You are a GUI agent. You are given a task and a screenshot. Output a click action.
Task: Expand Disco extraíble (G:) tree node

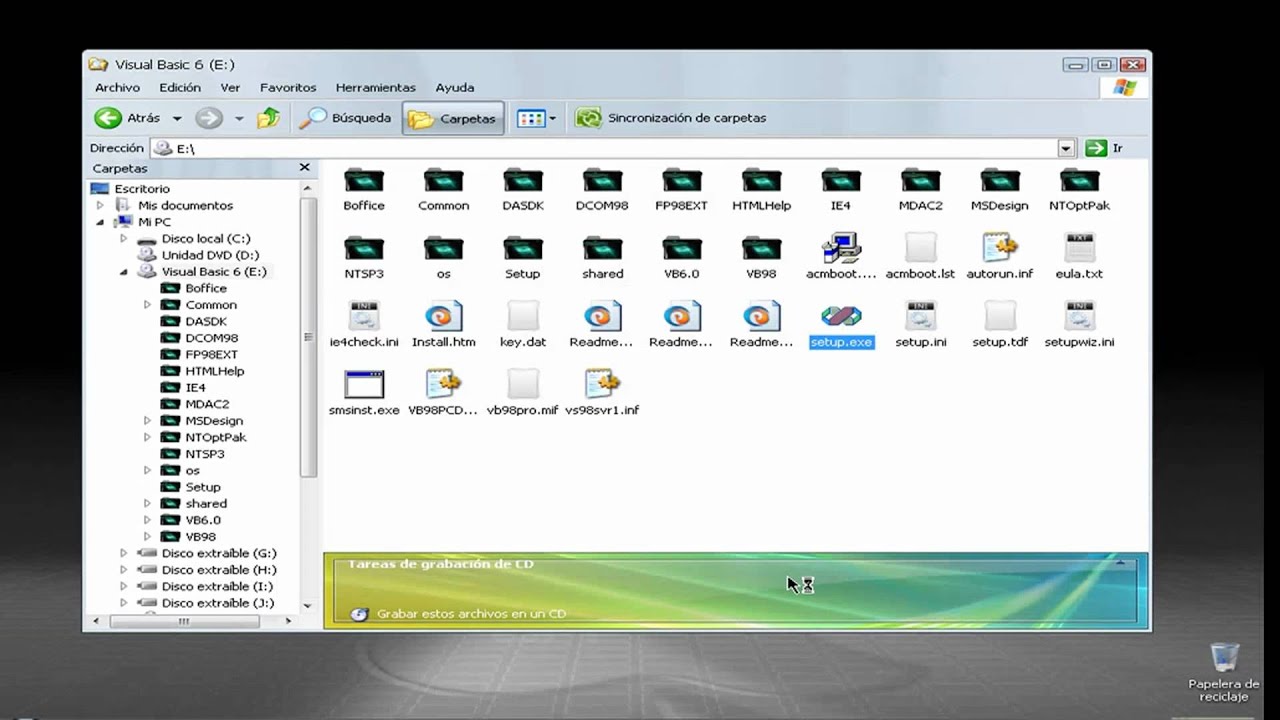click(x=124, y=553)
